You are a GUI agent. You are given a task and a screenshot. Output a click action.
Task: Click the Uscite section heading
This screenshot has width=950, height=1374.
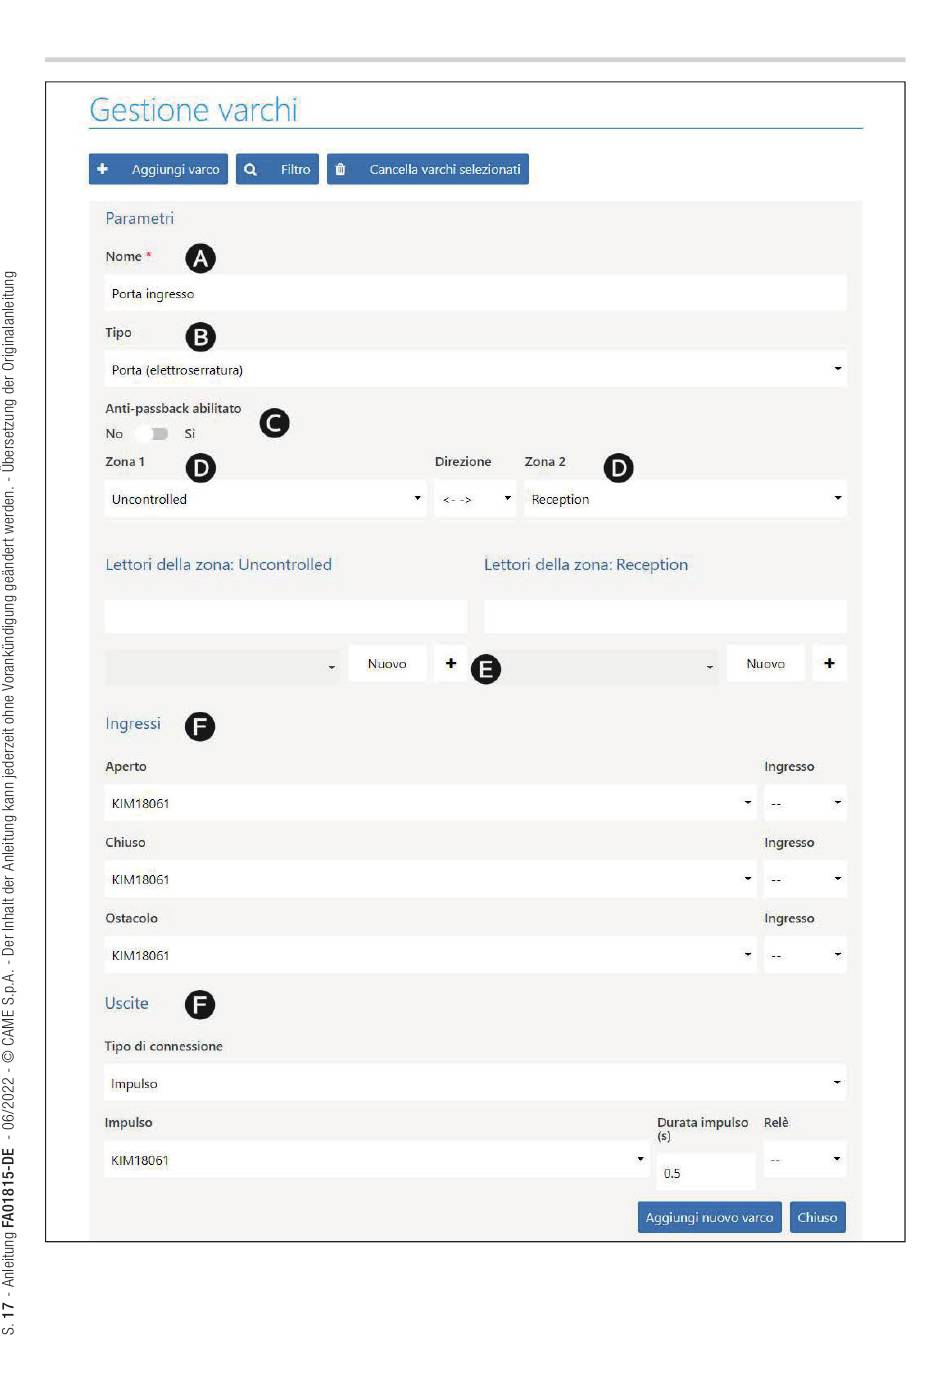(x=127, y=1003)
